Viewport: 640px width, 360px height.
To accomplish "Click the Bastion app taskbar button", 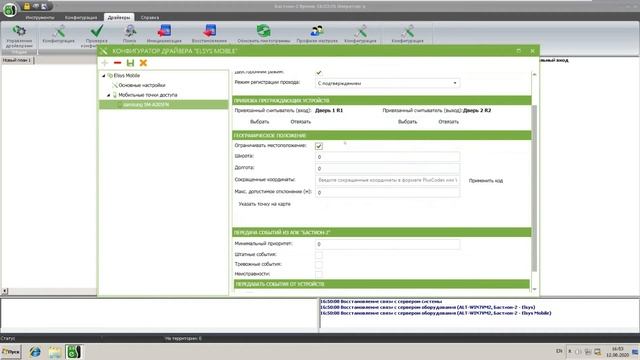I will 74,352.
